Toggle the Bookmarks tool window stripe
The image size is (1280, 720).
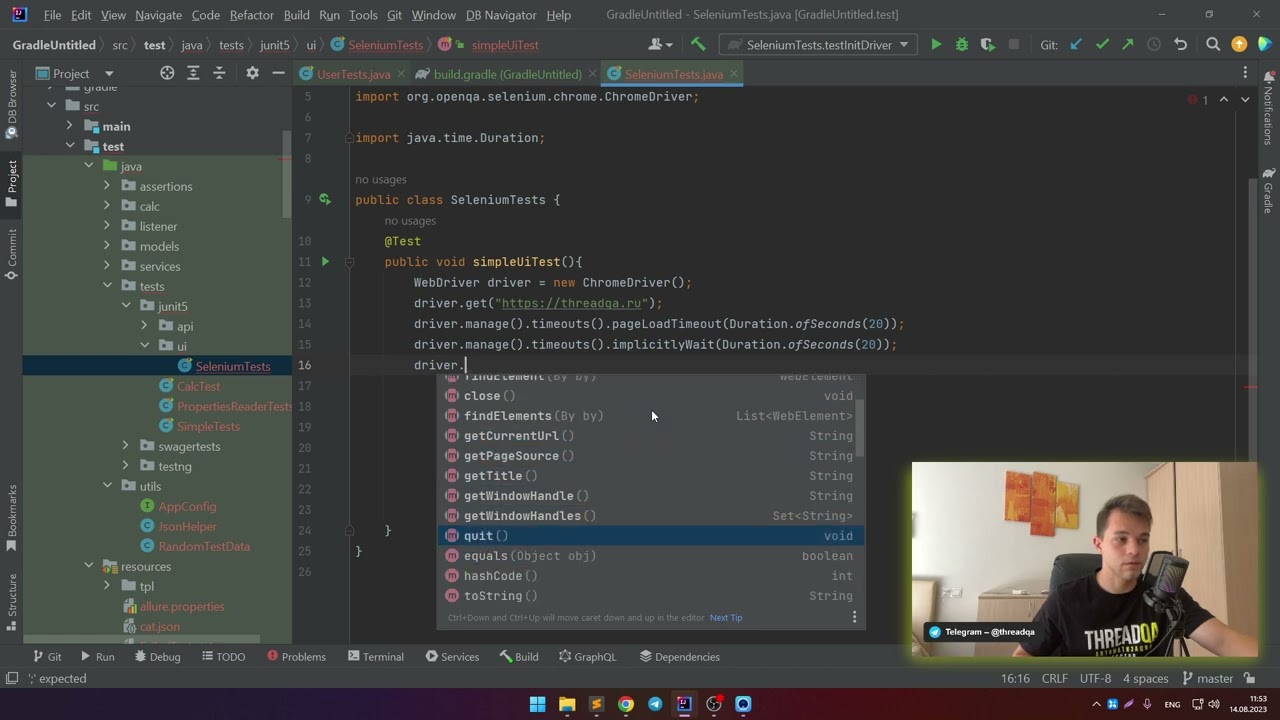pyautogui.click(x=12, y=520)
